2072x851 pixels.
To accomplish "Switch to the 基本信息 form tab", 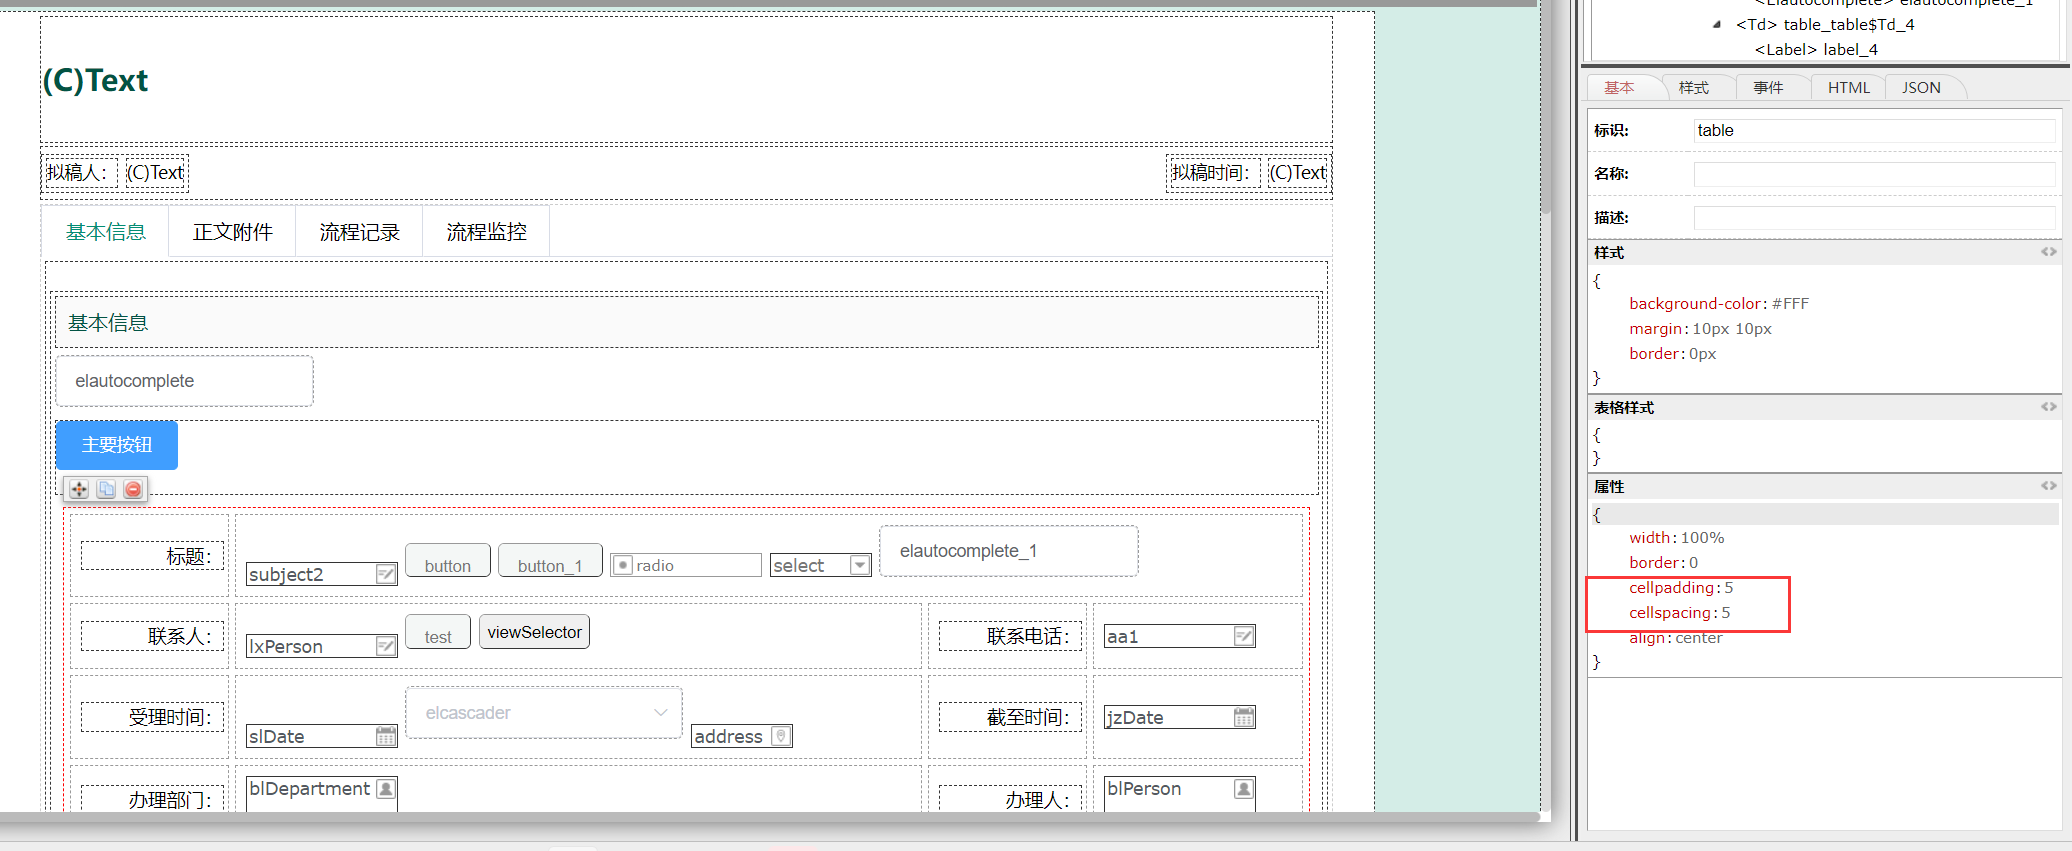I will (x=106, y=232).
